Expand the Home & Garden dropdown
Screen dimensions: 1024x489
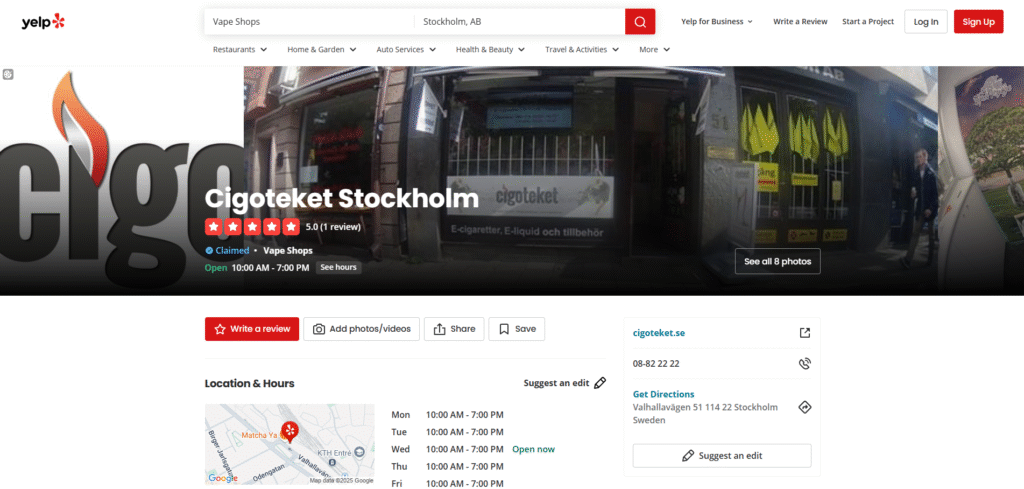point(322,50)
